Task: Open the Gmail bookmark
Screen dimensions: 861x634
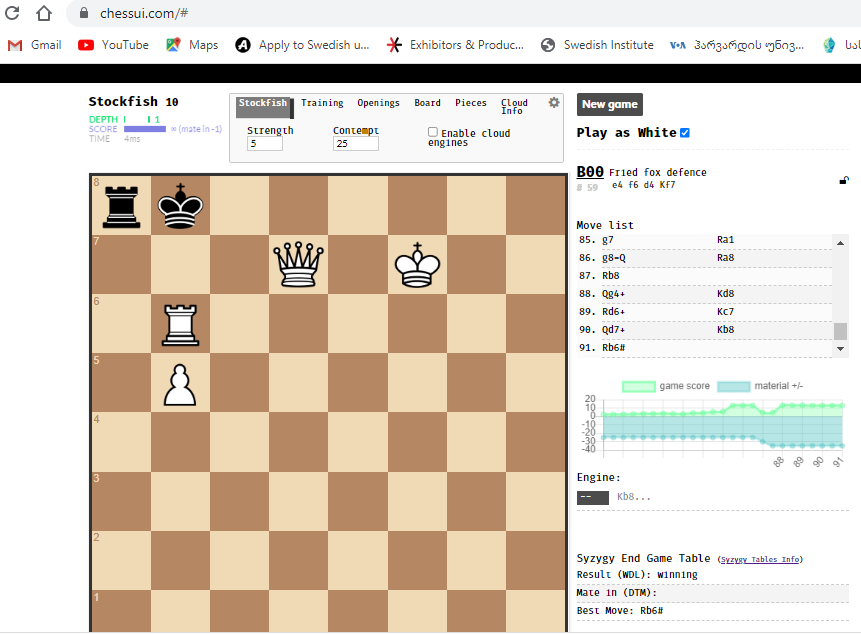Action: (34, 45)
